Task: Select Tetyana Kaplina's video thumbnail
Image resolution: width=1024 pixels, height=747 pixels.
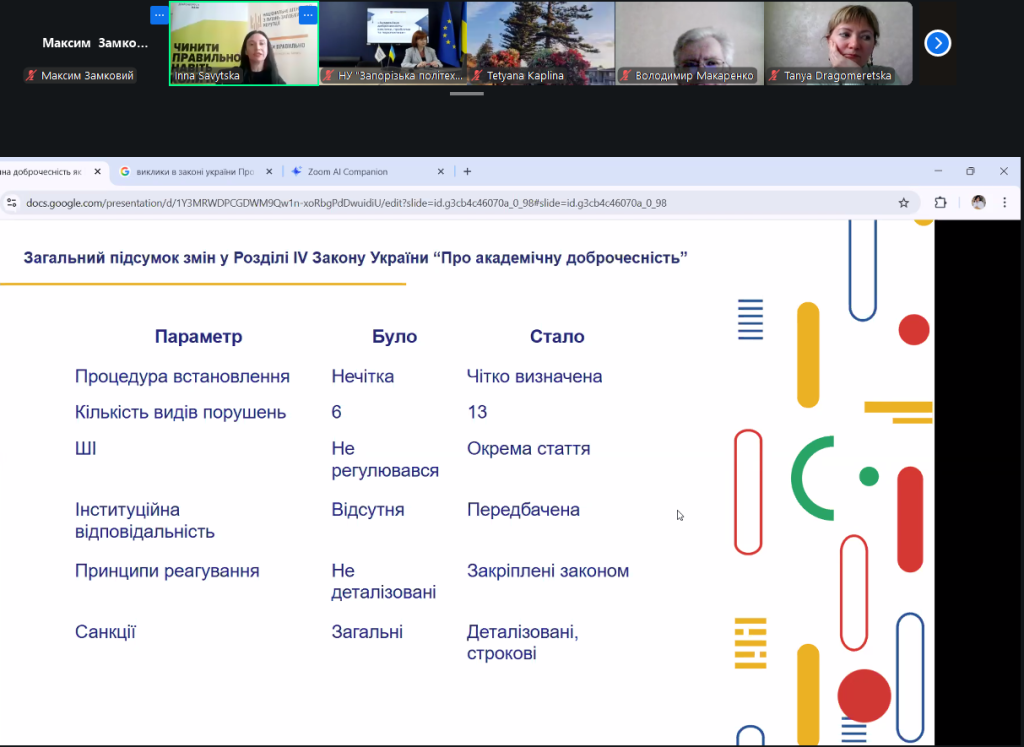Action: click(539, 43)
